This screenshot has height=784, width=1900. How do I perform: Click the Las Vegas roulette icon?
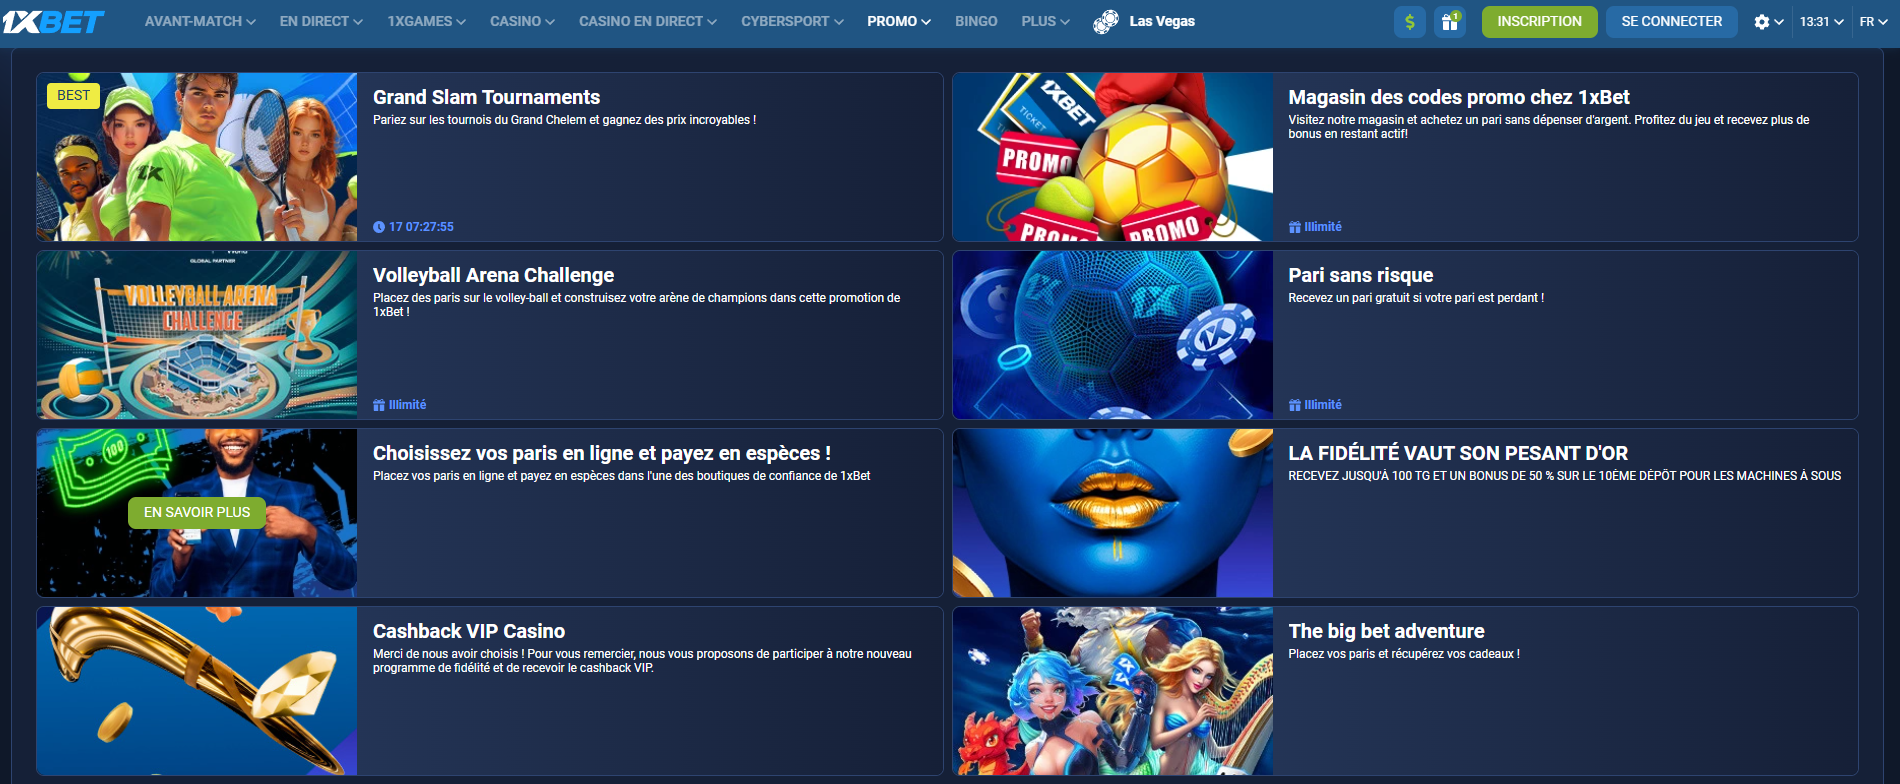1106,22
